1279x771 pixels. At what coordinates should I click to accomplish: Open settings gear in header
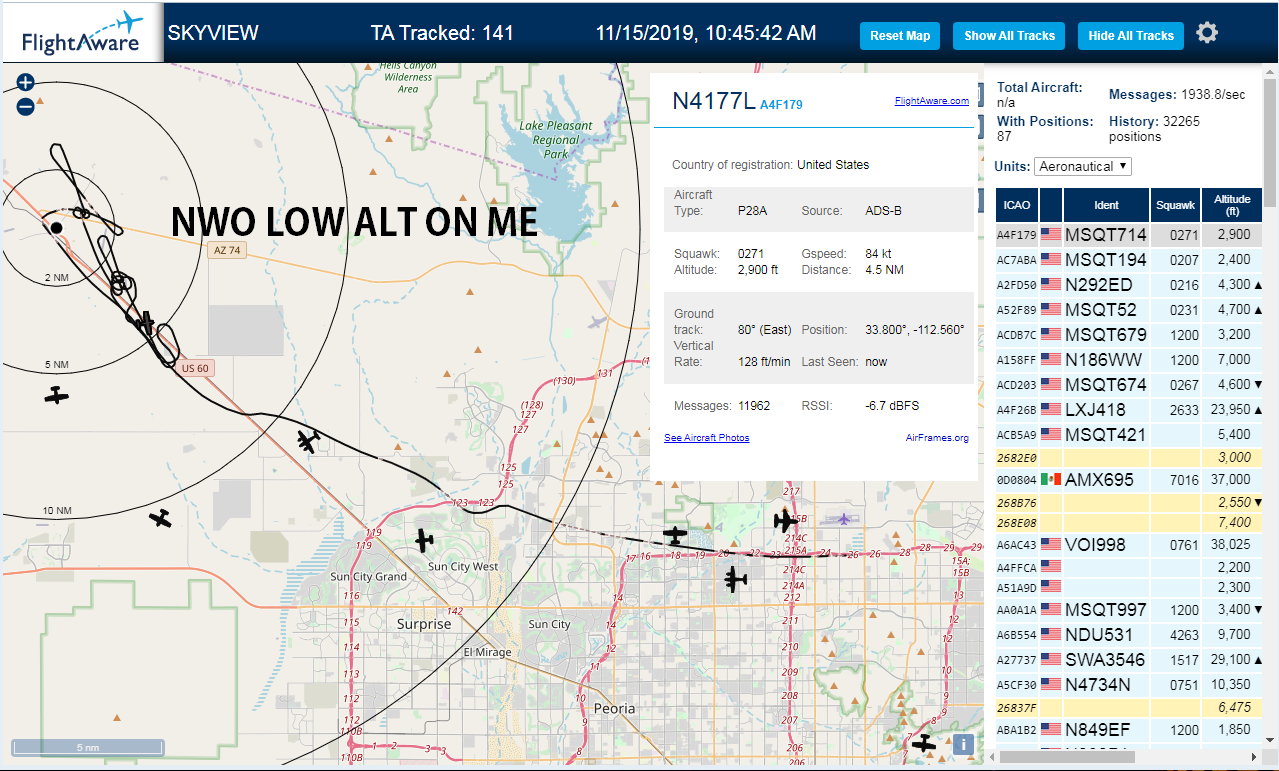point(1207,33)
